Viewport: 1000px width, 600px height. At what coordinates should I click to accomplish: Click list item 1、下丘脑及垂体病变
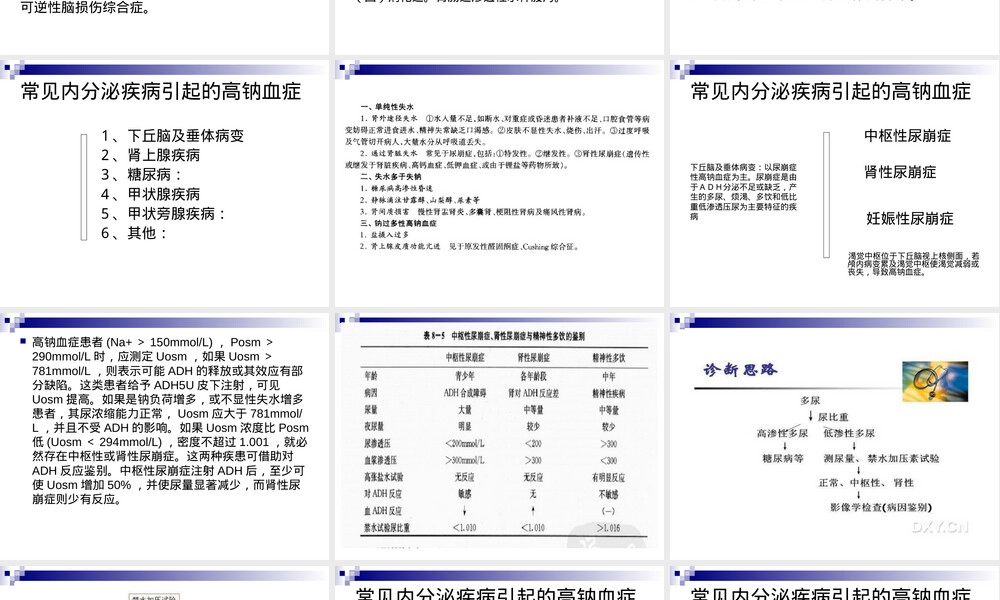172,136
